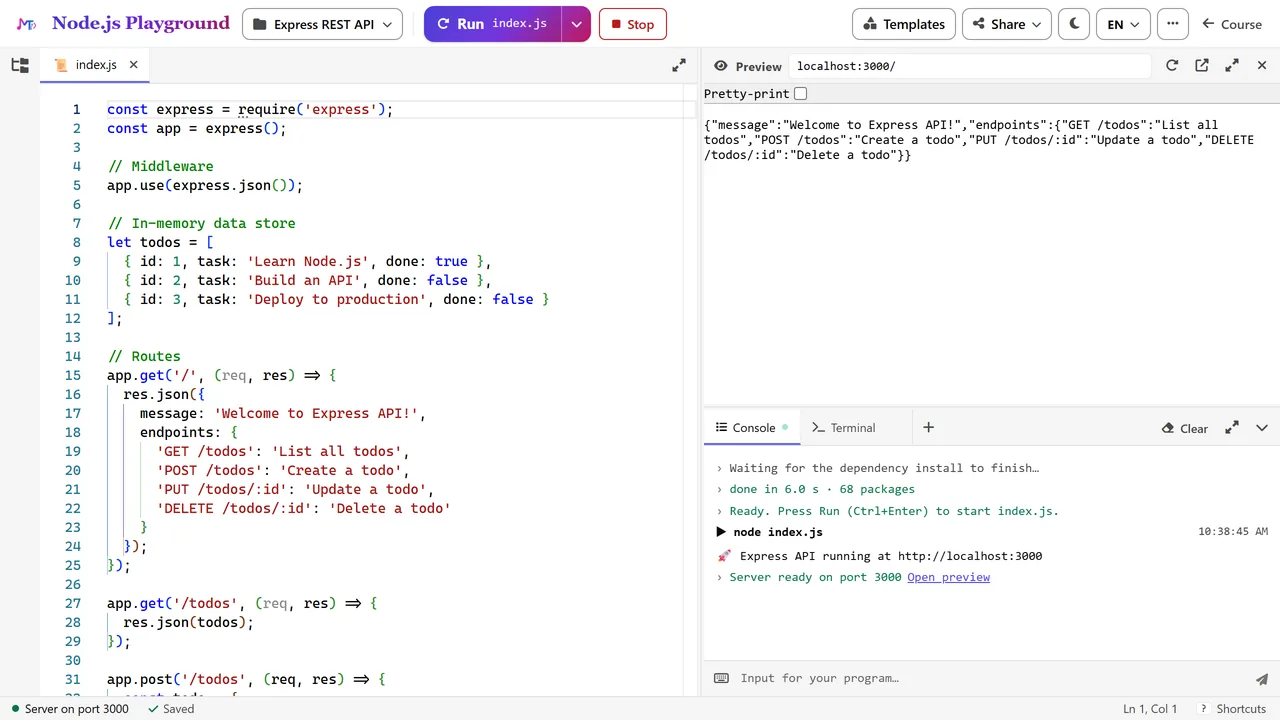
Task: Clear the console output
Action: point(1185,428)
